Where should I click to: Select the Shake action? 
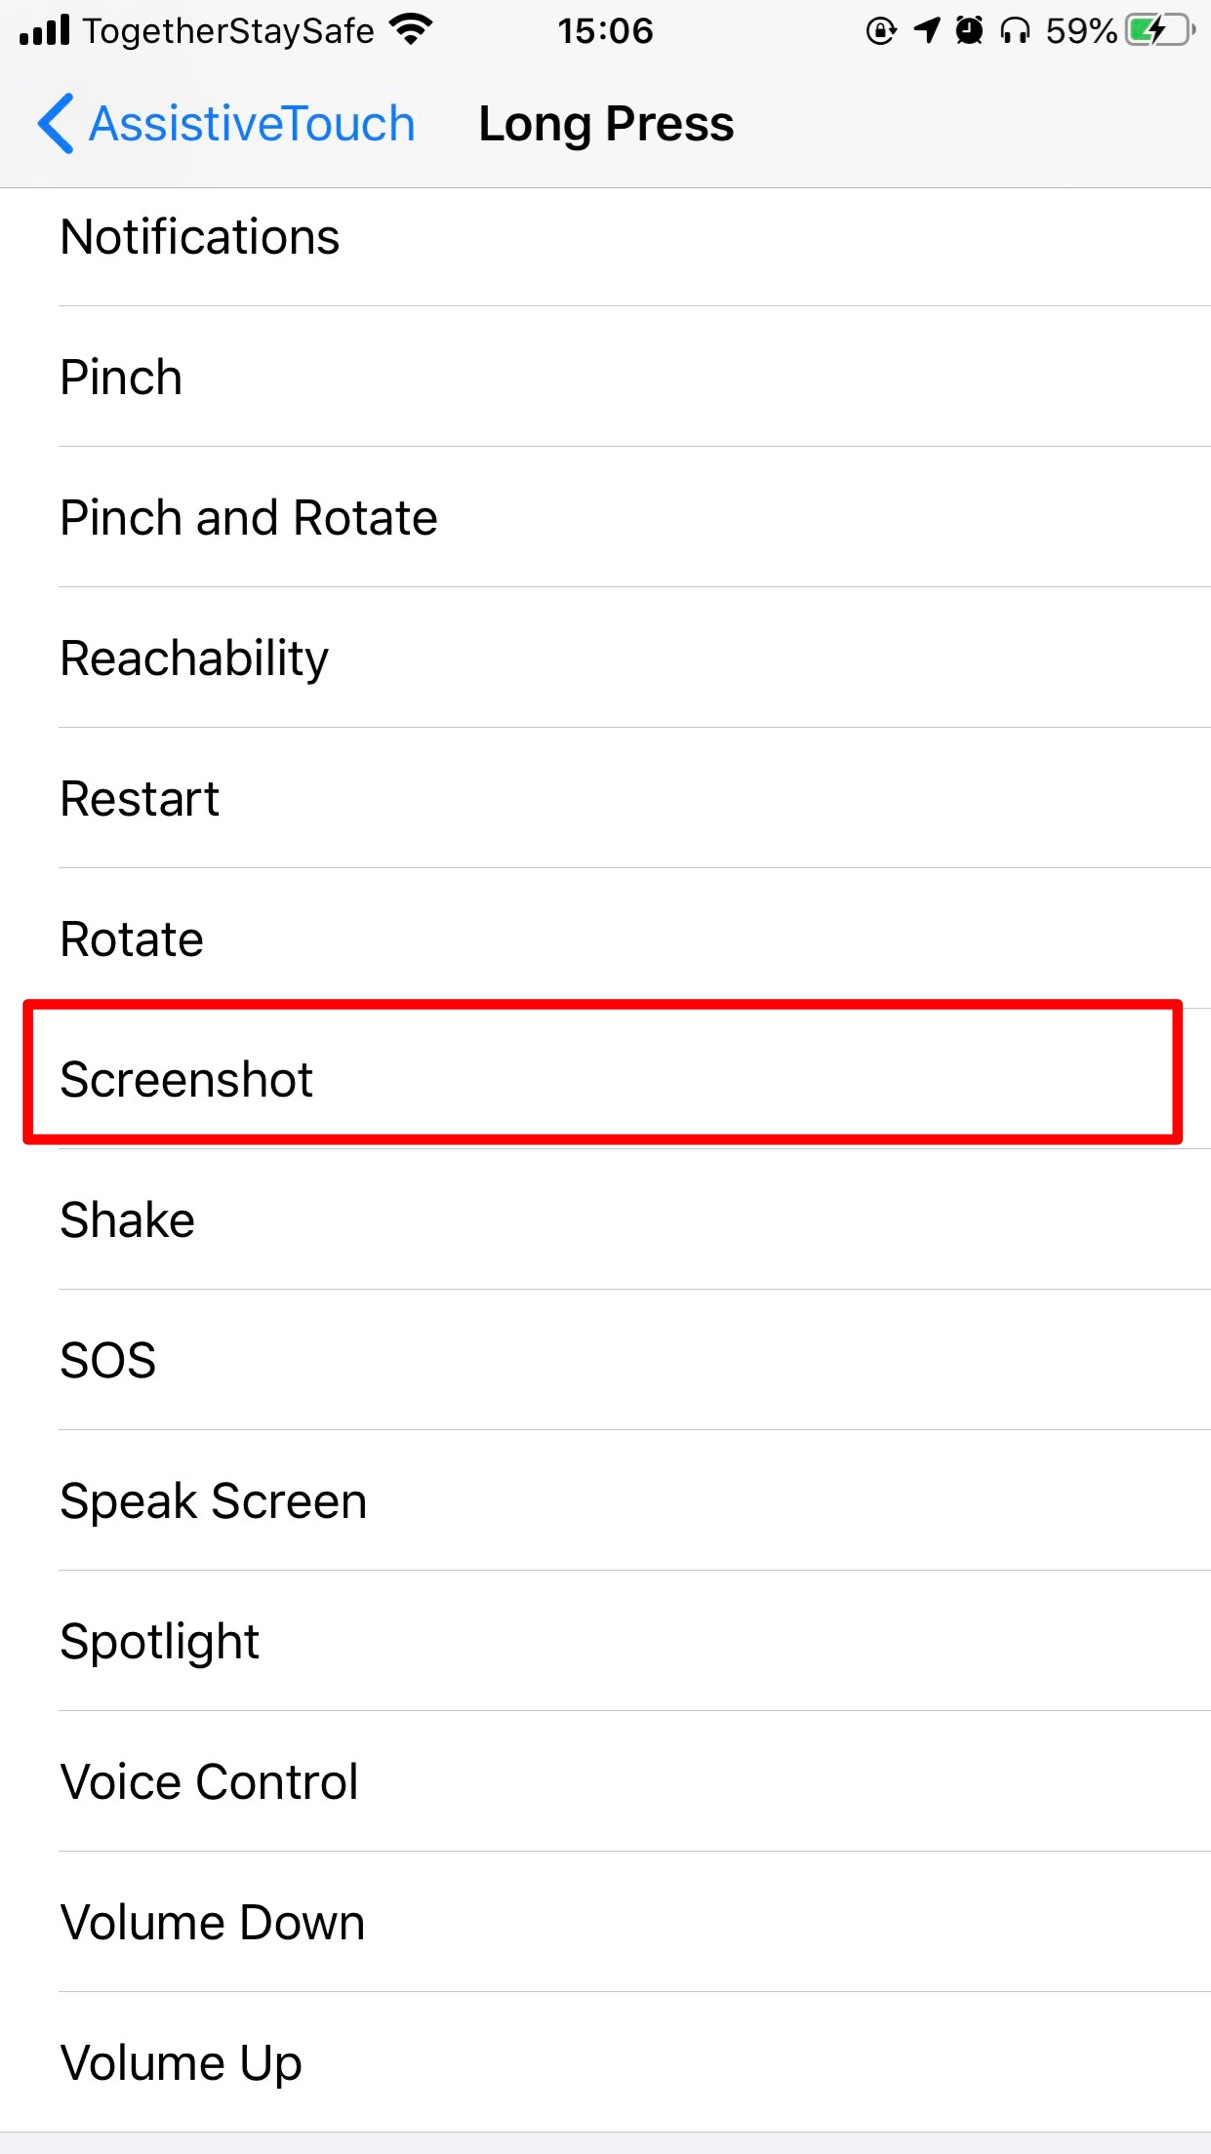(x=604, y=1220)
